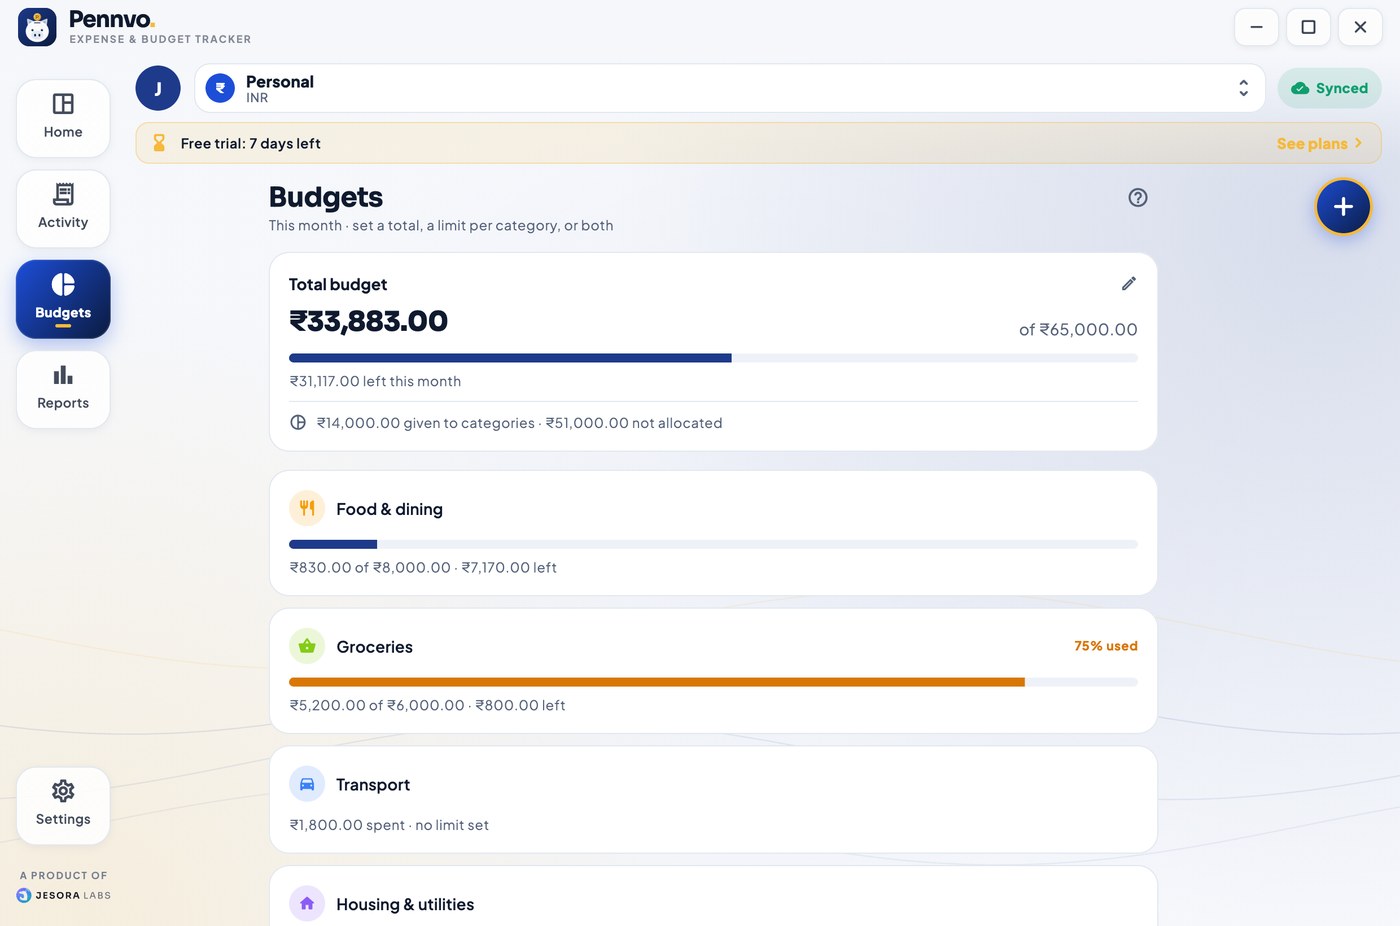Open the Budgets help question icon

pos(1138,197)
